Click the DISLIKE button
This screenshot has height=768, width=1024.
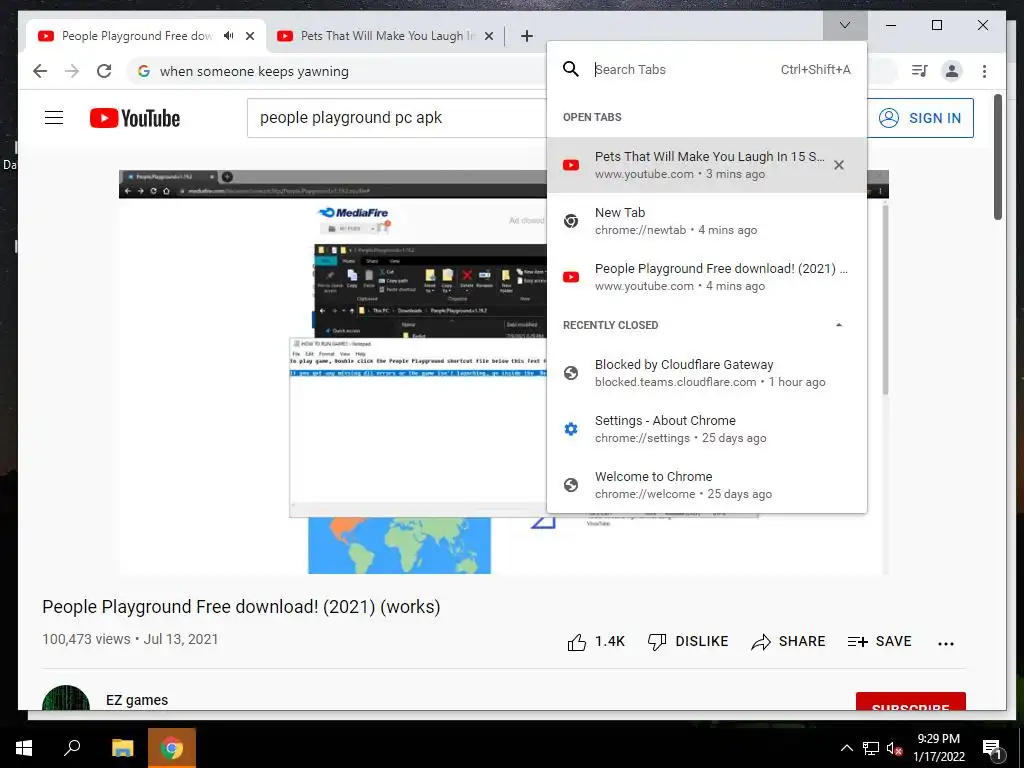tap(688, 642)
